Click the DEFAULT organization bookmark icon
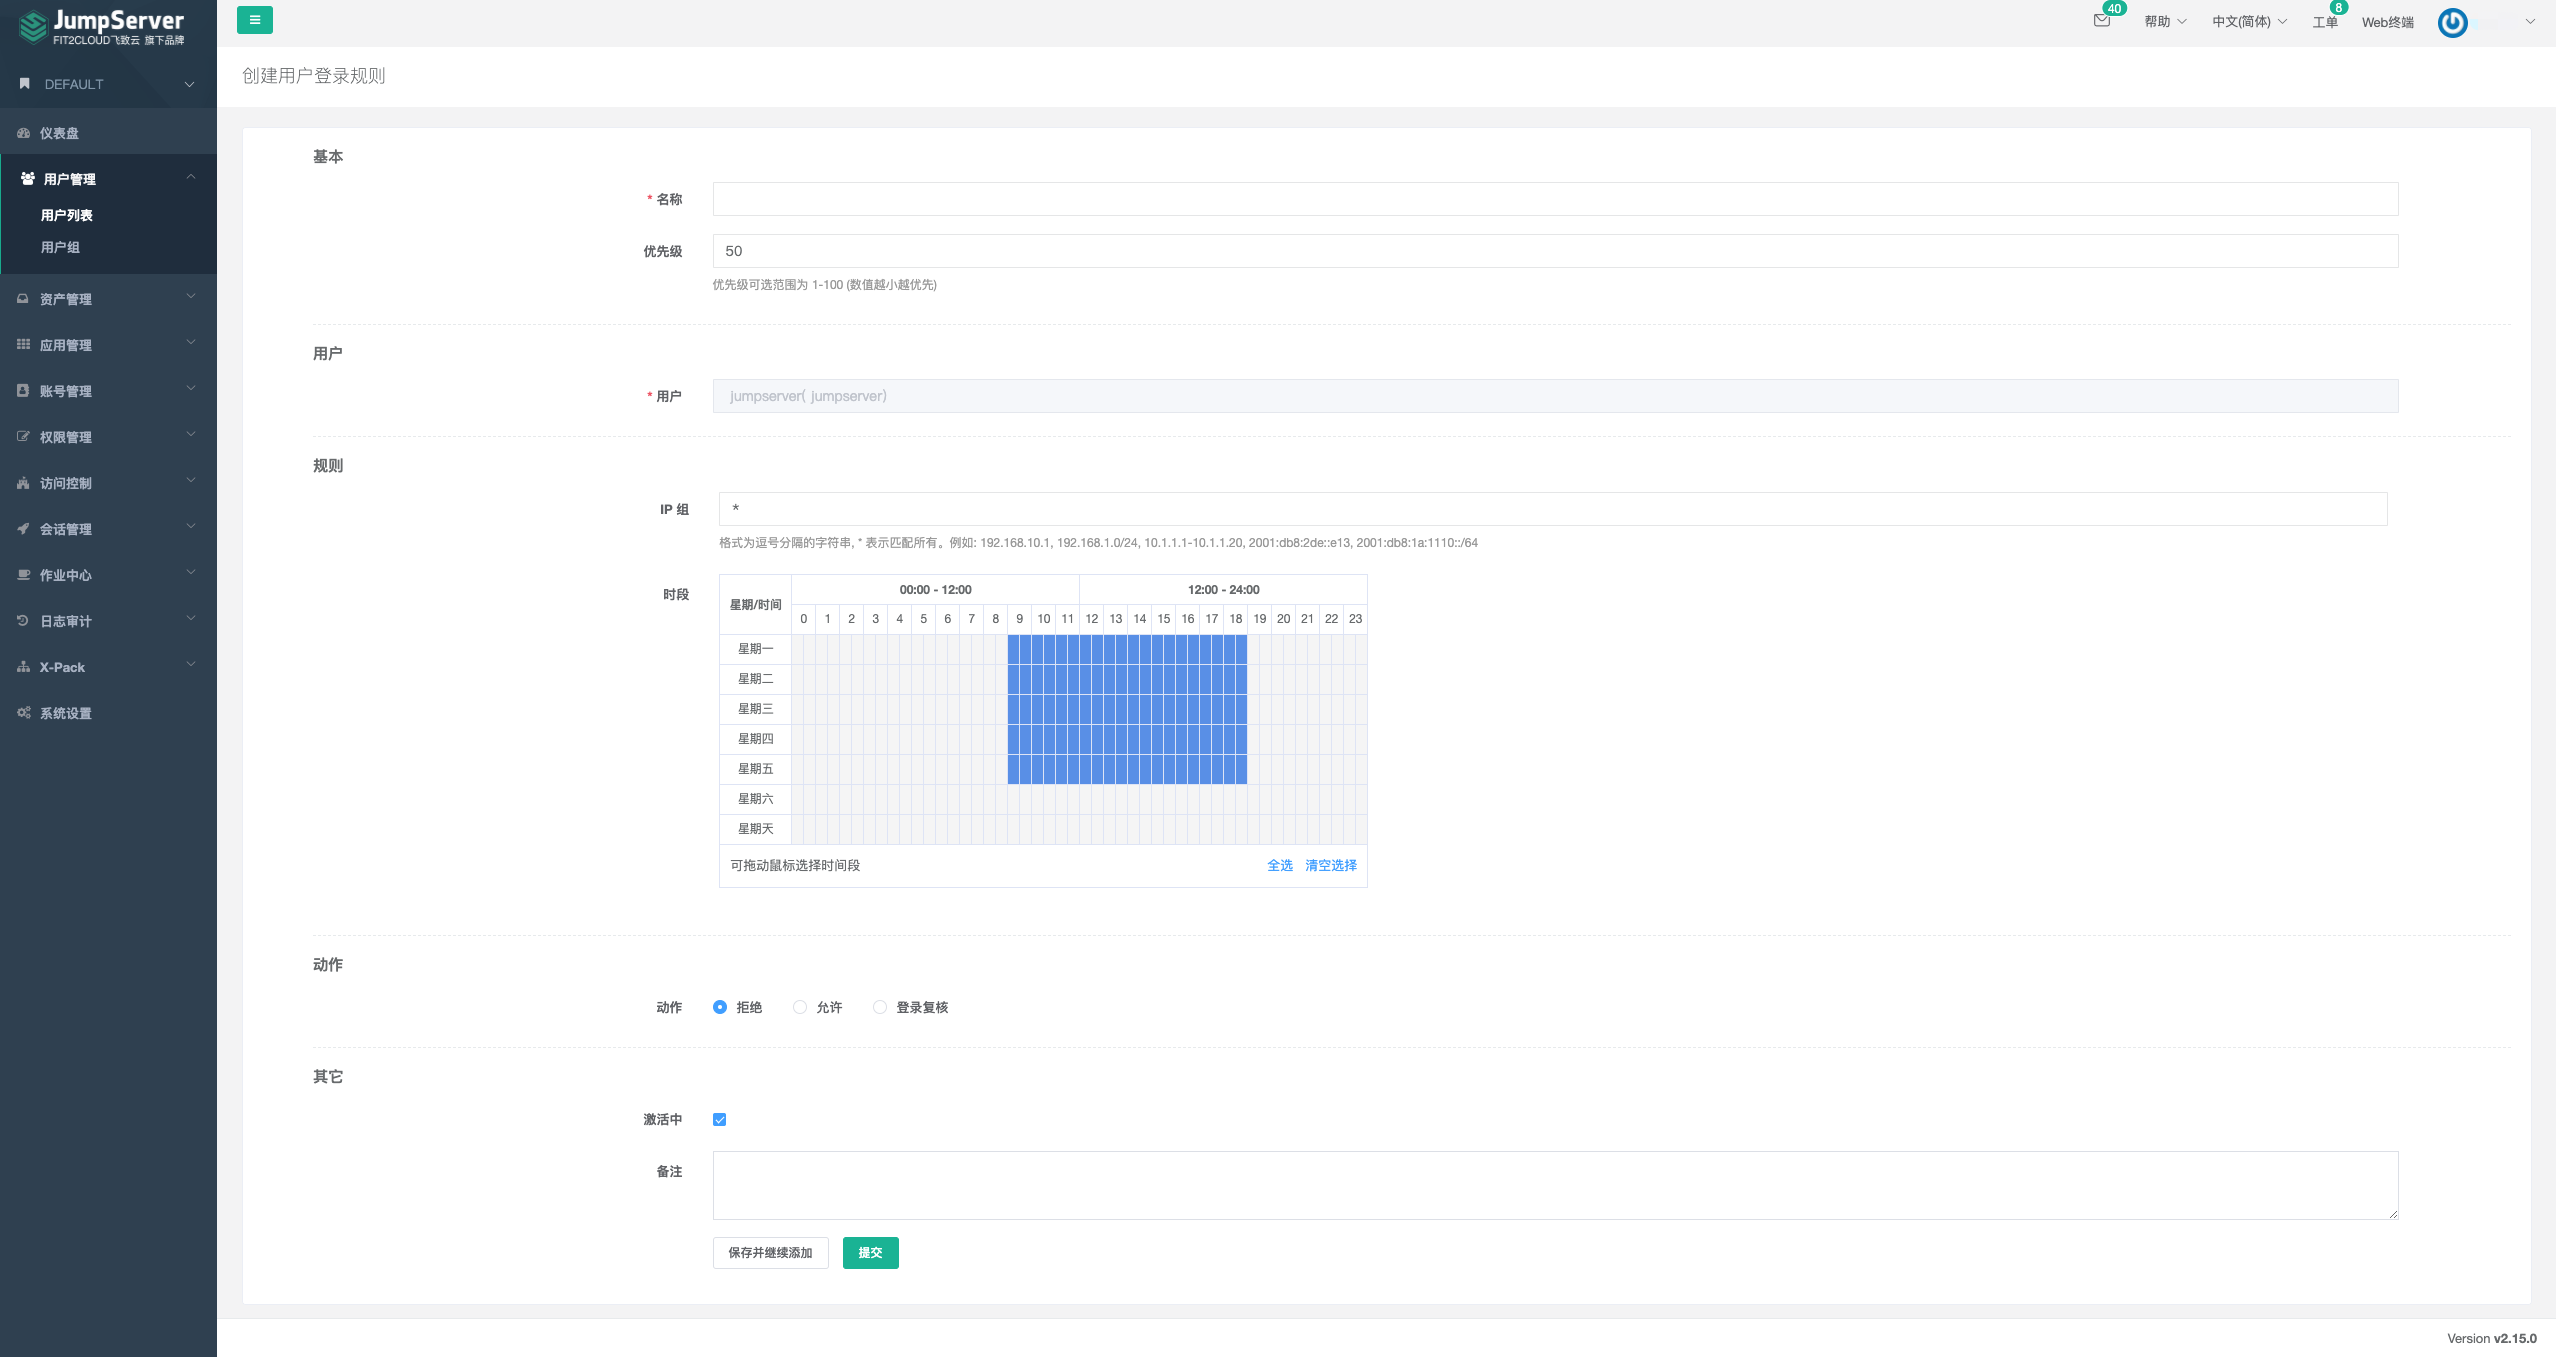2556x1357 pixels. pos(25,84)
